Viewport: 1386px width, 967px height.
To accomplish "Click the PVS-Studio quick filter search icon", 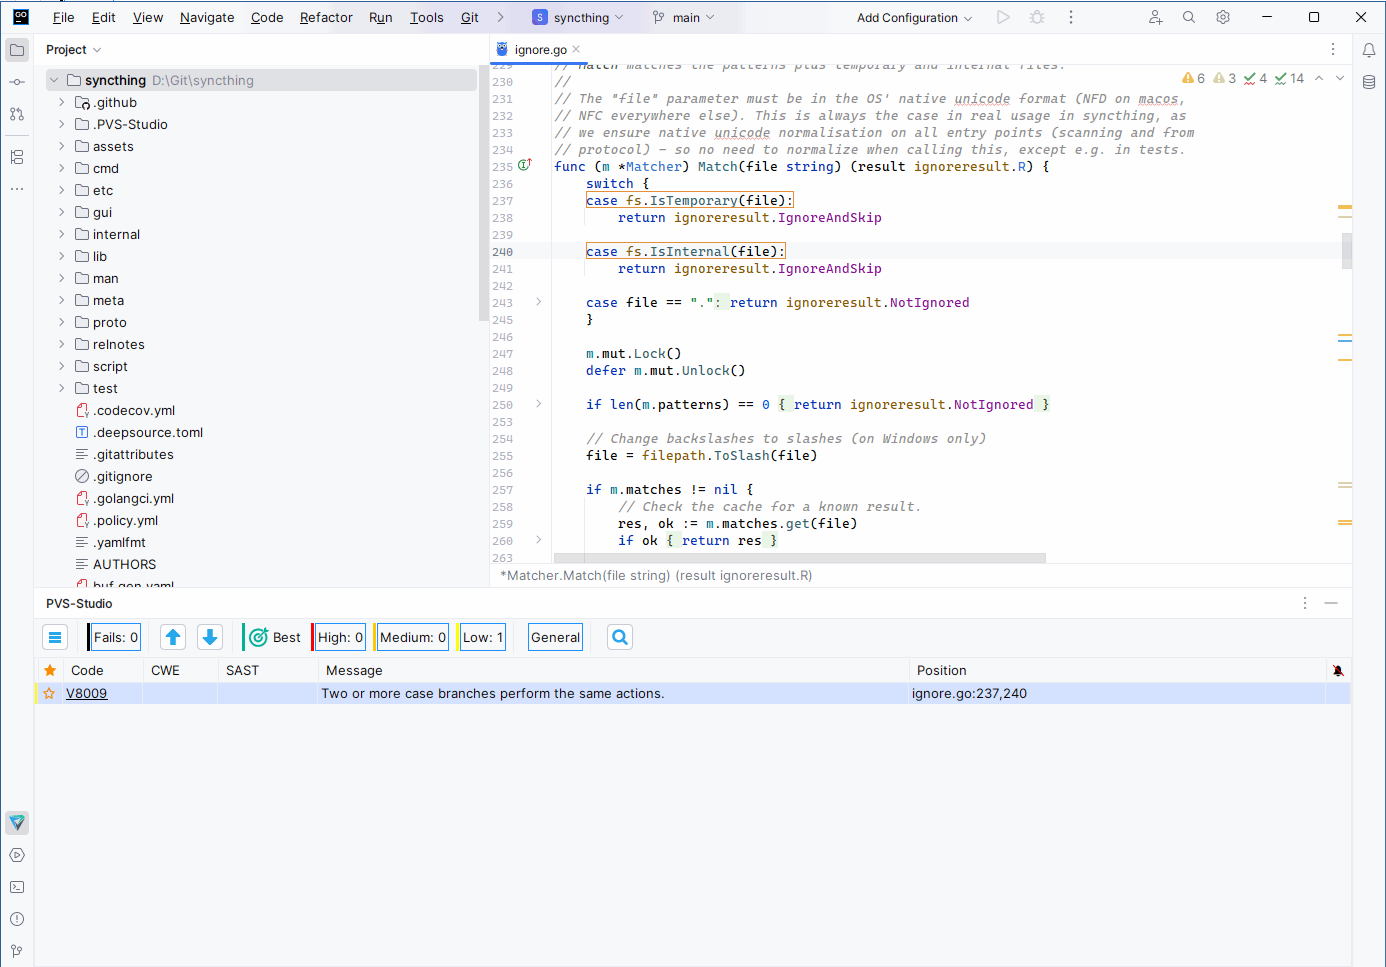I will (x=620, y=637).
